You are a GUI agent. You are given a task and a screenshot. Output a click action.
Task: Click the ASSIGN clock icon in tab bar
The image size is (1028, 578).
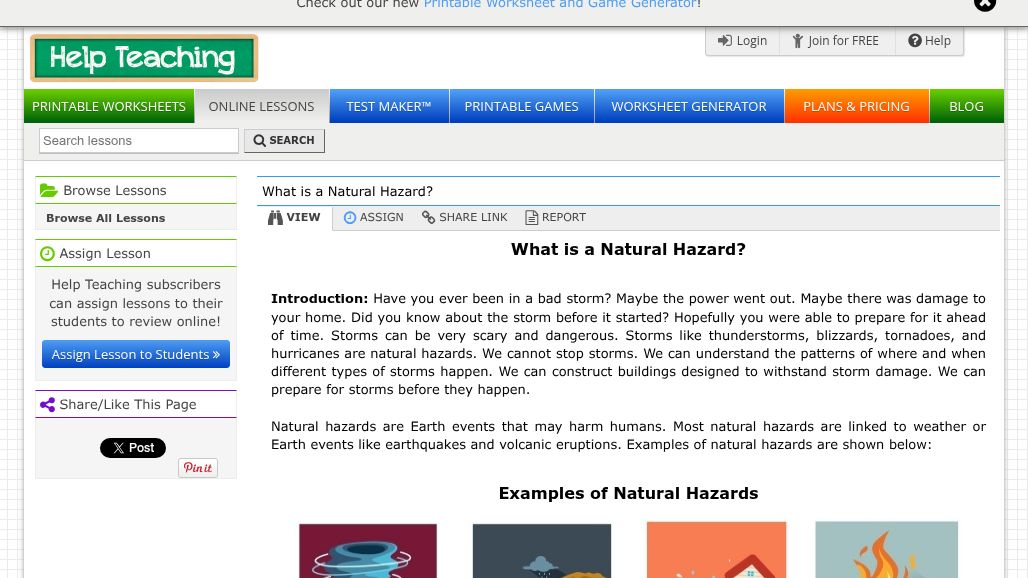[350, 218]
